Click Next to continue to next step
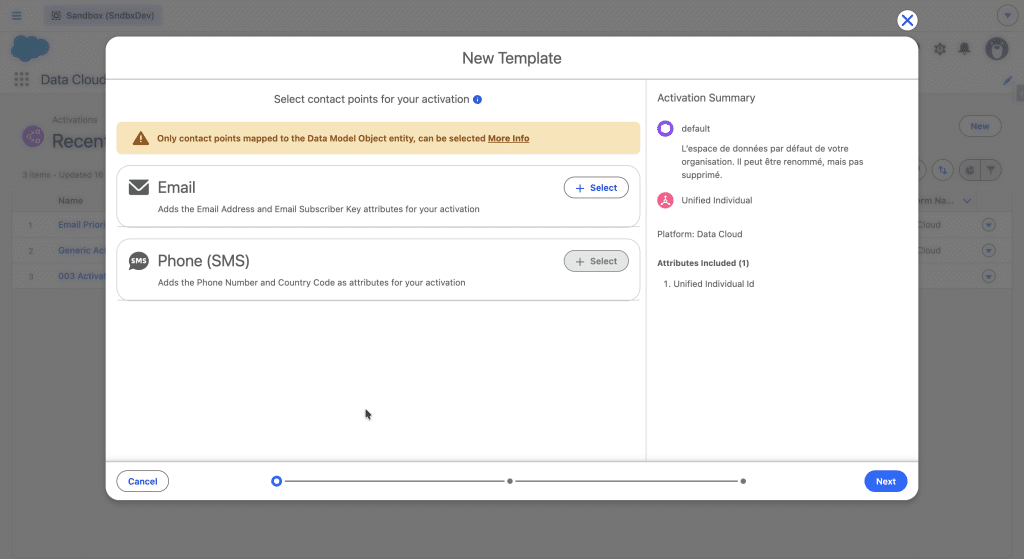1024x559 pixels. coord(885,481)
